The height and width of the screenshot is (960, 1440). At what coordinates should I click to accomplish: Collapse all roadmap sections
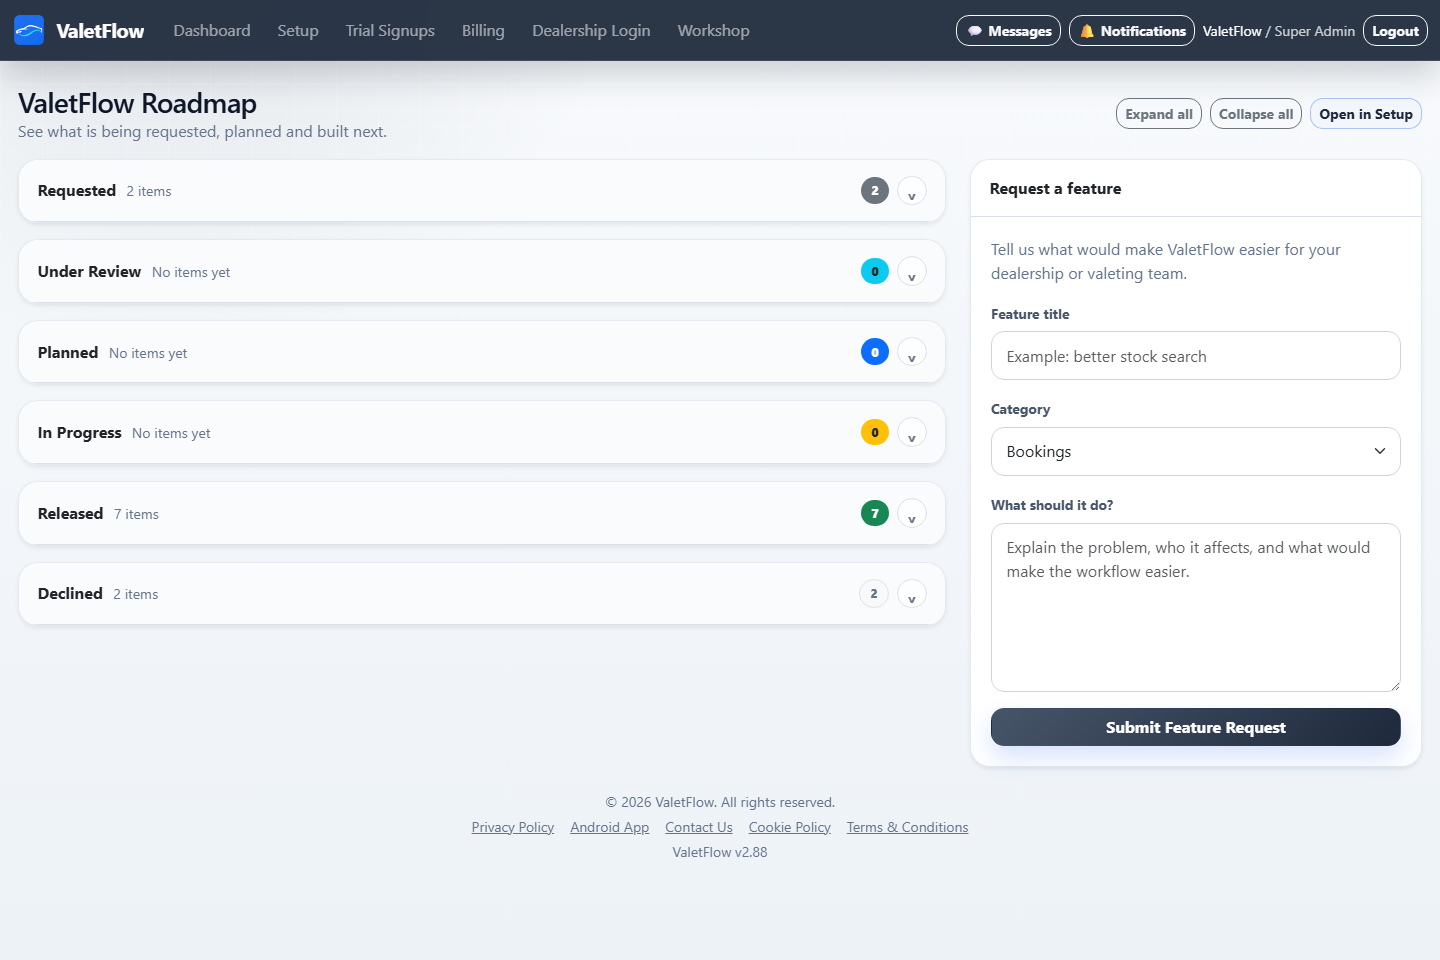[1256, 114]
